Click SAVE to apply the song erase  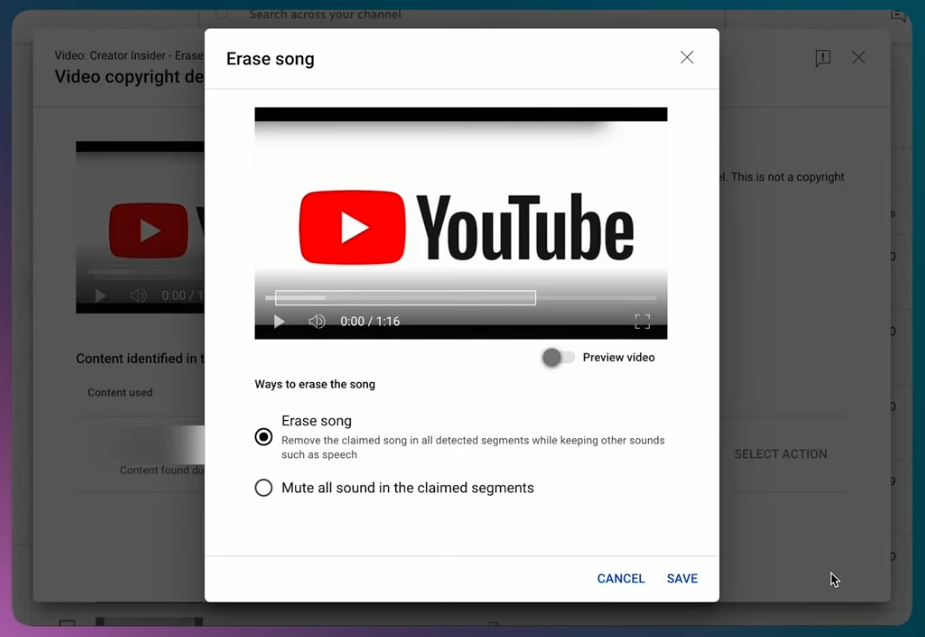[682, 579]
